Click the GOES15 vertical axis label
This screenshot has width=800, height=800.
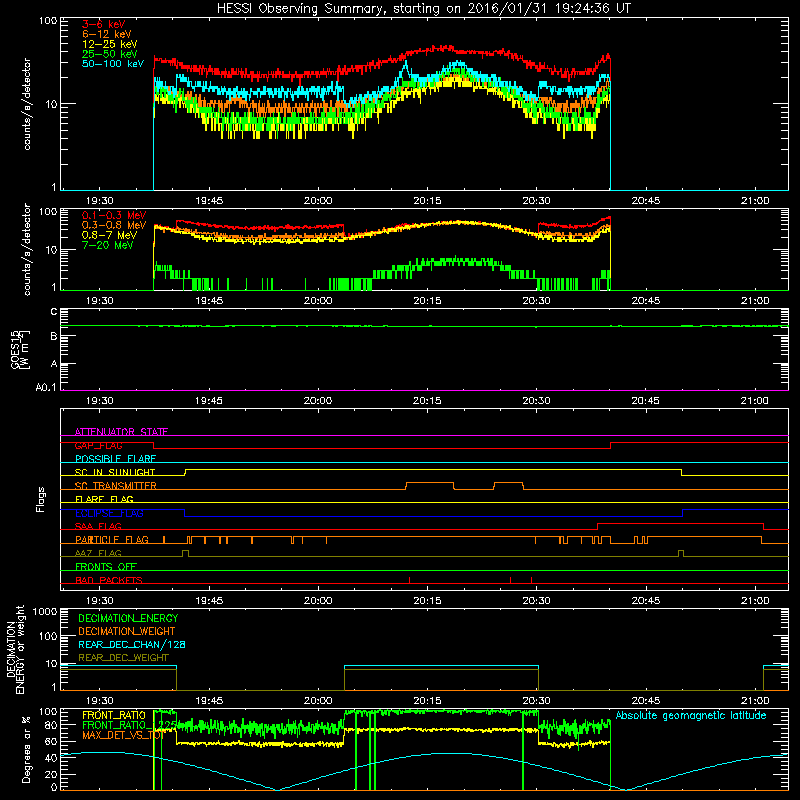click(20, 350)
